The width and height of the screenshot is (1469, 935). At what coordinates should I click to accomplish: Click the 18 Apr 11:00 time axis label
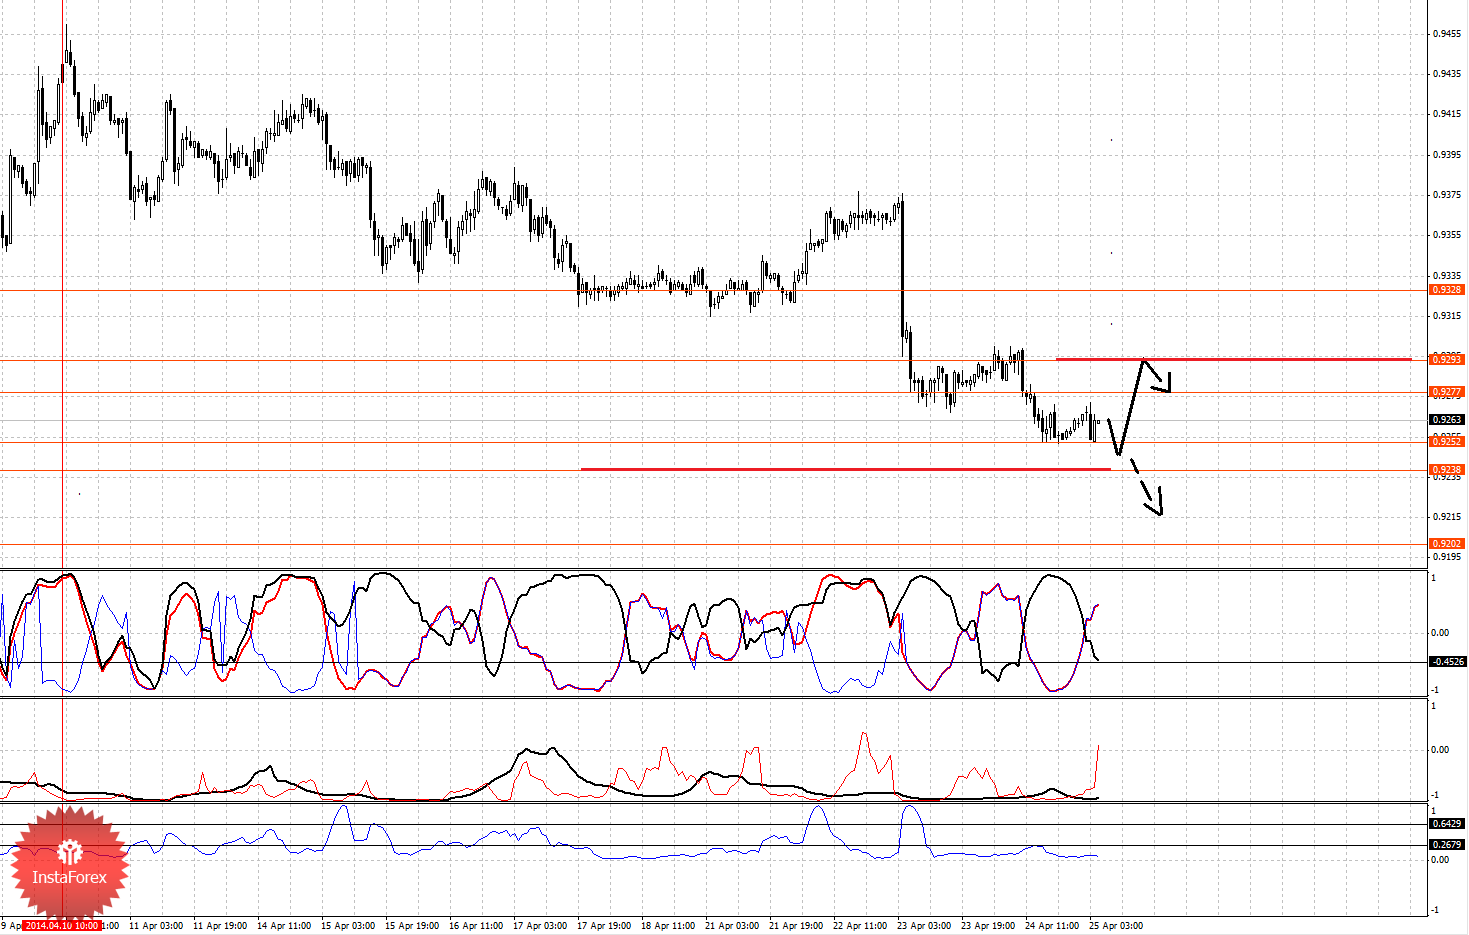tap(668, 926)
